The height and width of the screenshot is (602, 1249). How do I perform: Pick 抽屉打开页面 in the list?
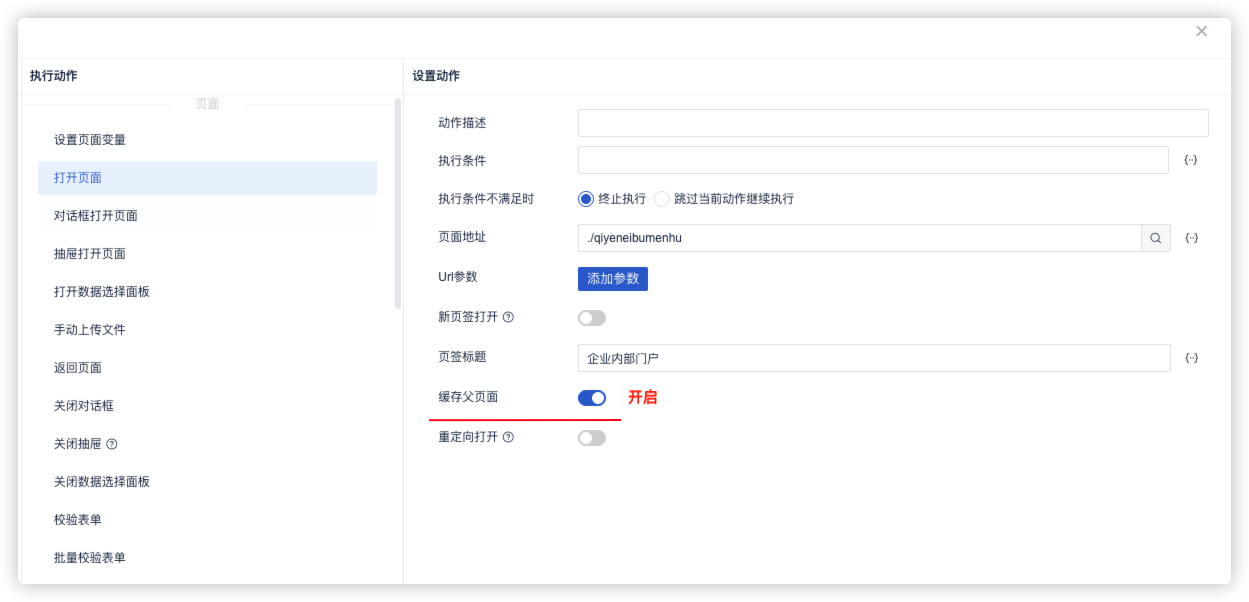(90, 254)
